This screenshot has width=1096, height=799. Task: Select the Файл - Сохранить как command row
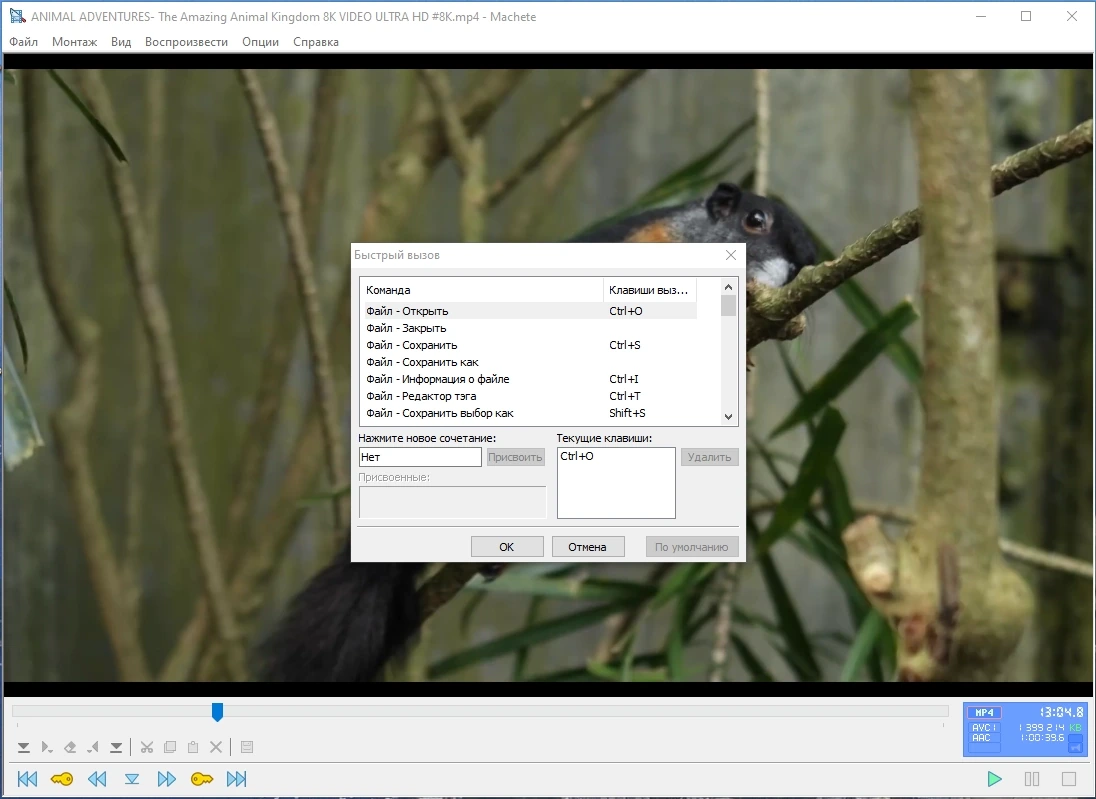pos(528,362)
